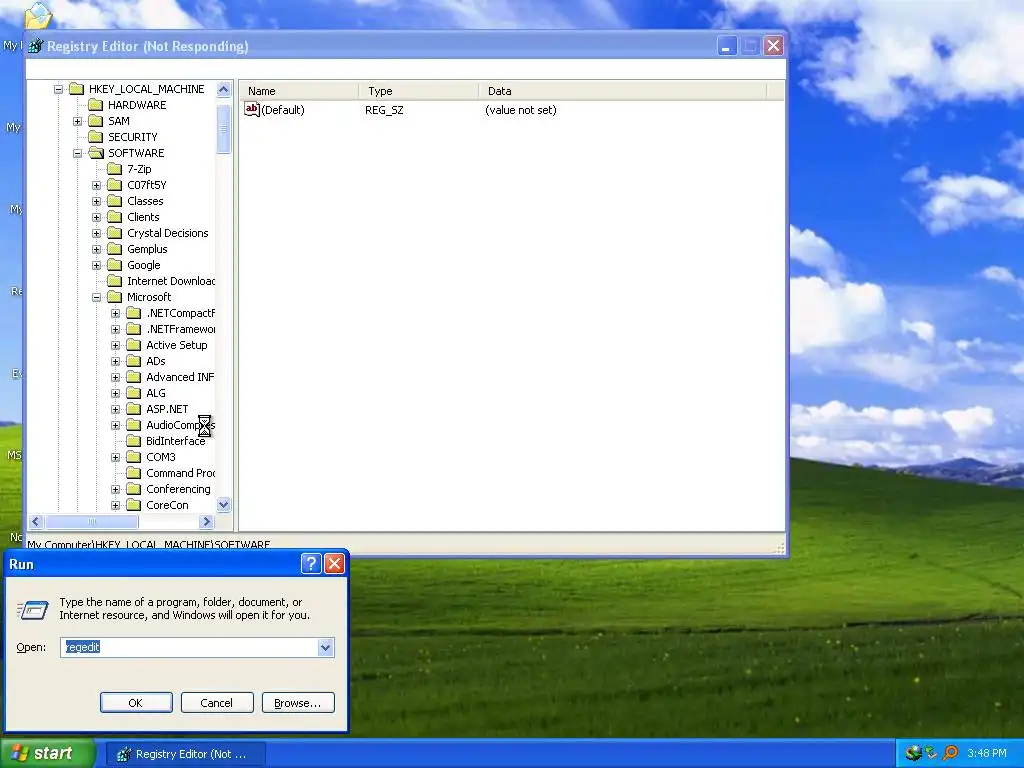Open the Windows Start menu
This screenshot has width=1024, height=768.
tap(47, 754)
